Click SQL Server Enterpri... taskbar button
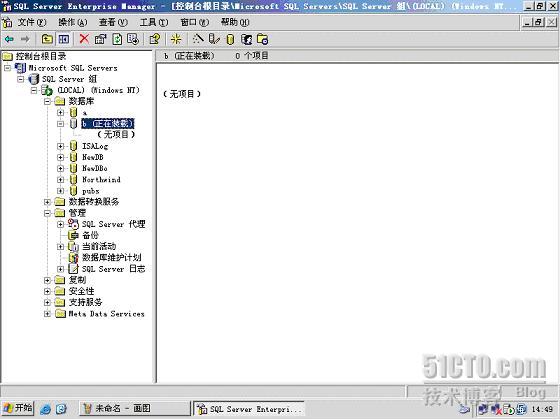This screenshot has height=420, width=560. (249, 409)
